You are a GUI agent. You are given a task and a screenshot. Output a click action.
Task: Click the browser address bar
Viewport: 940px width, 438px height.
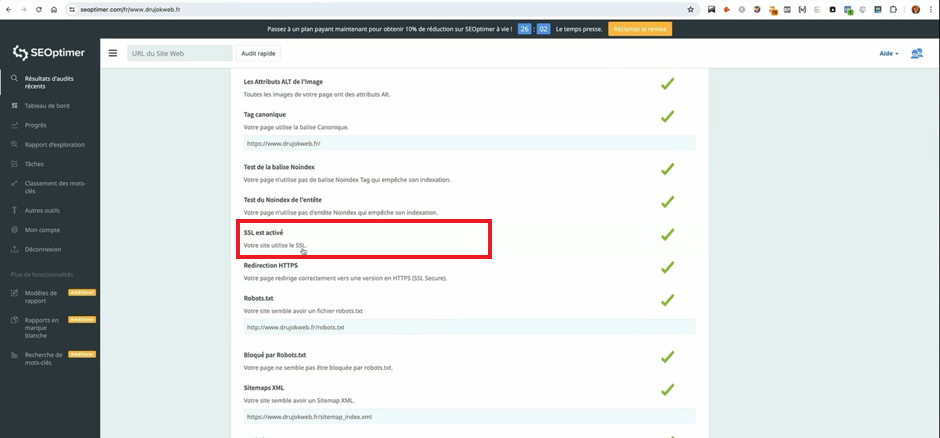click(382, 10)
